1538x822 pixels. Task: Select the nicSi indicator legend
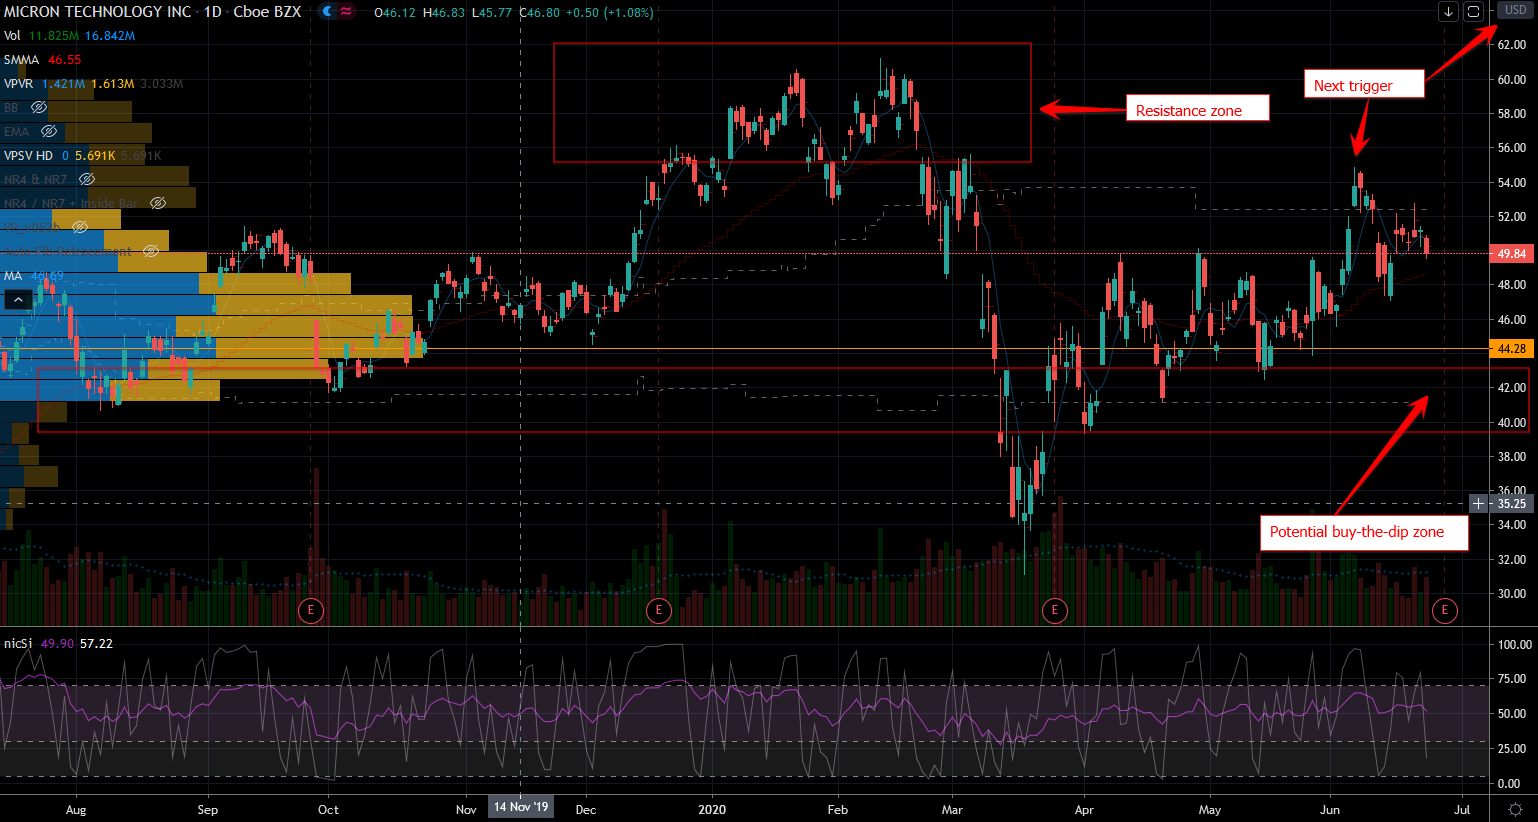pyautogui.click(x=18, y=643)
